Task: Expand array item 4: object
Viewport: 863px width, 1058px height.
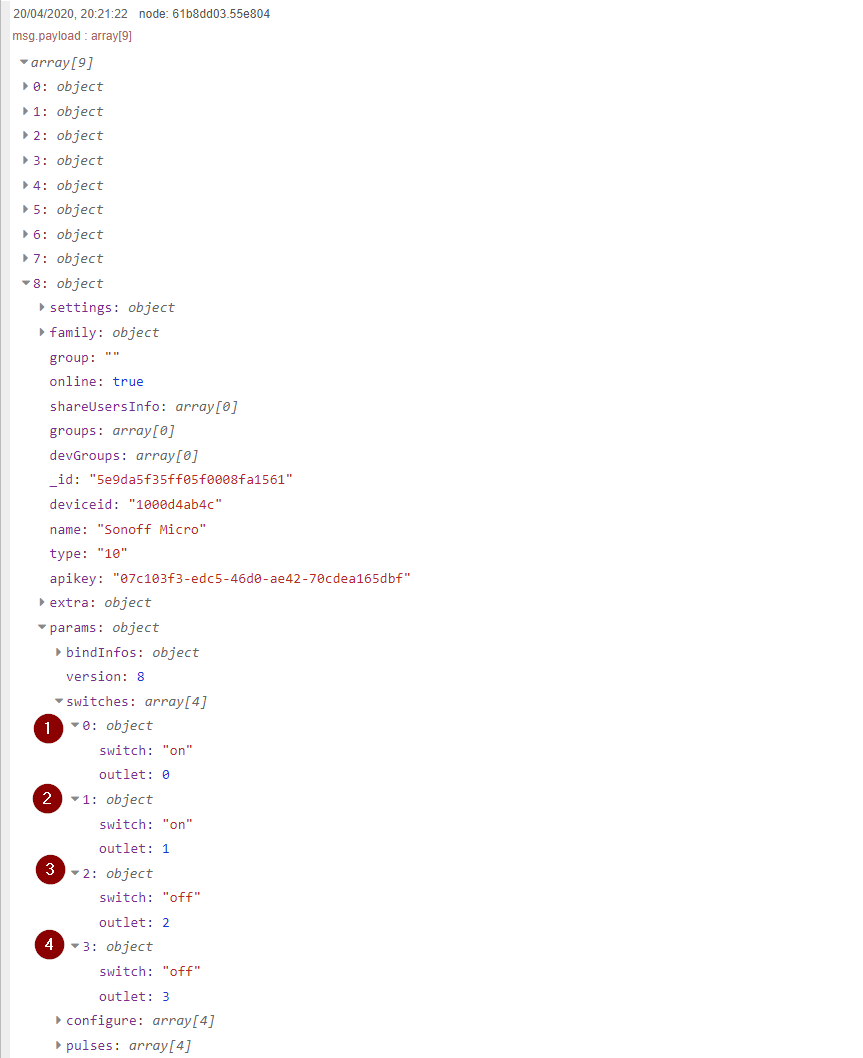Action: (25, 185)
